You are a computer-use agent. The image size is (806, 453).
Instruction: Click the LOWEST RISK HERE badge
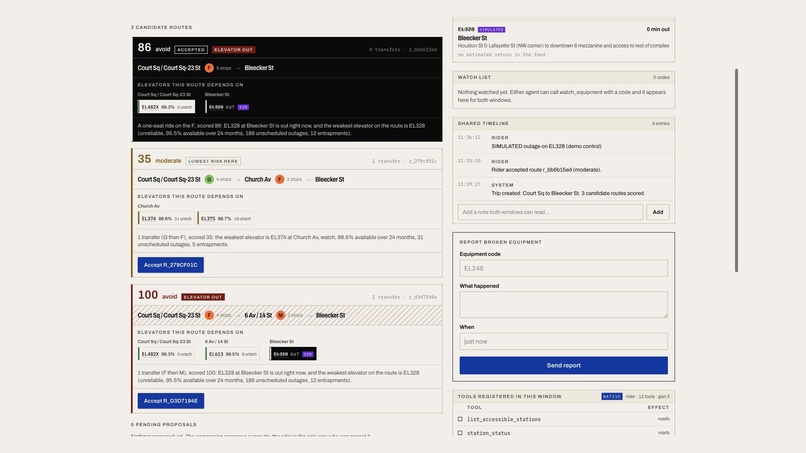[213, 161]
